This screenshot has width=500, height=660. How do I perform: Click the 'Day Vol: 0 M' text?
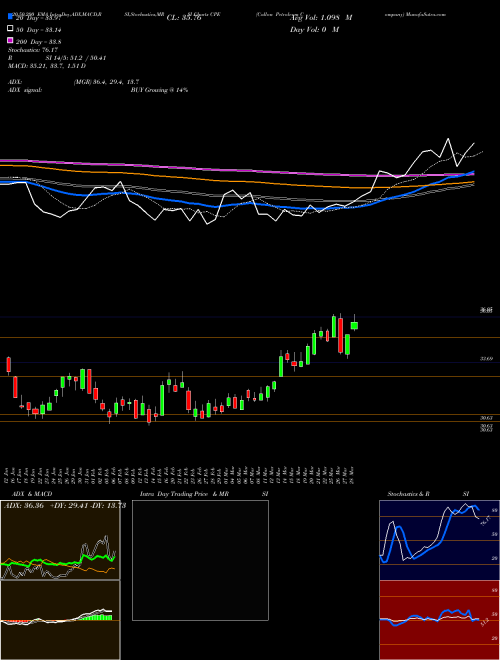314,30
